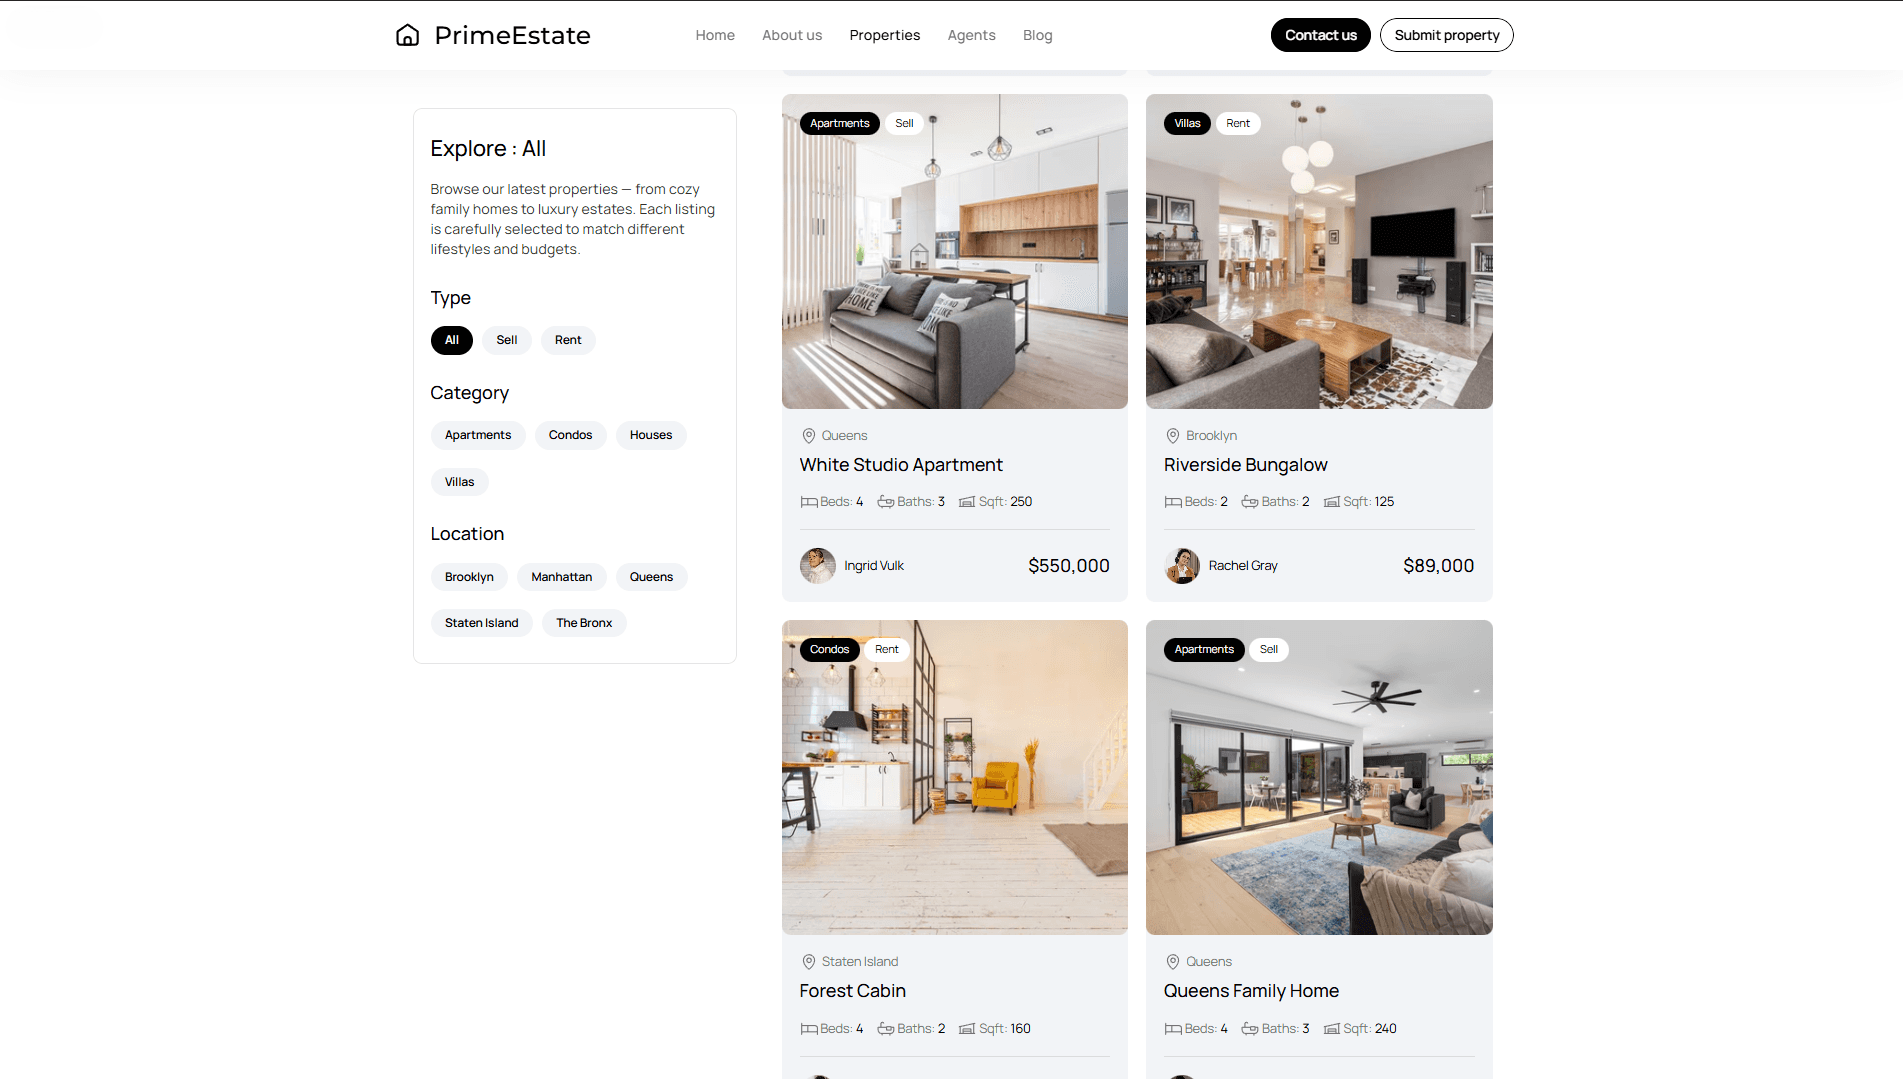
Task: Filter location to The Bronx
Action: coord(584,623)
